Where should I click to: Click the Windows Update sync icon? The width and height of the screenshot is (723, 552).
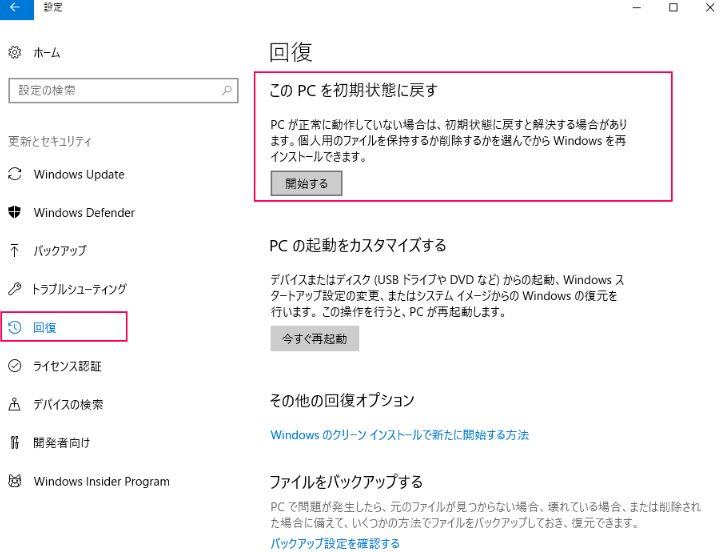point(15,174)
